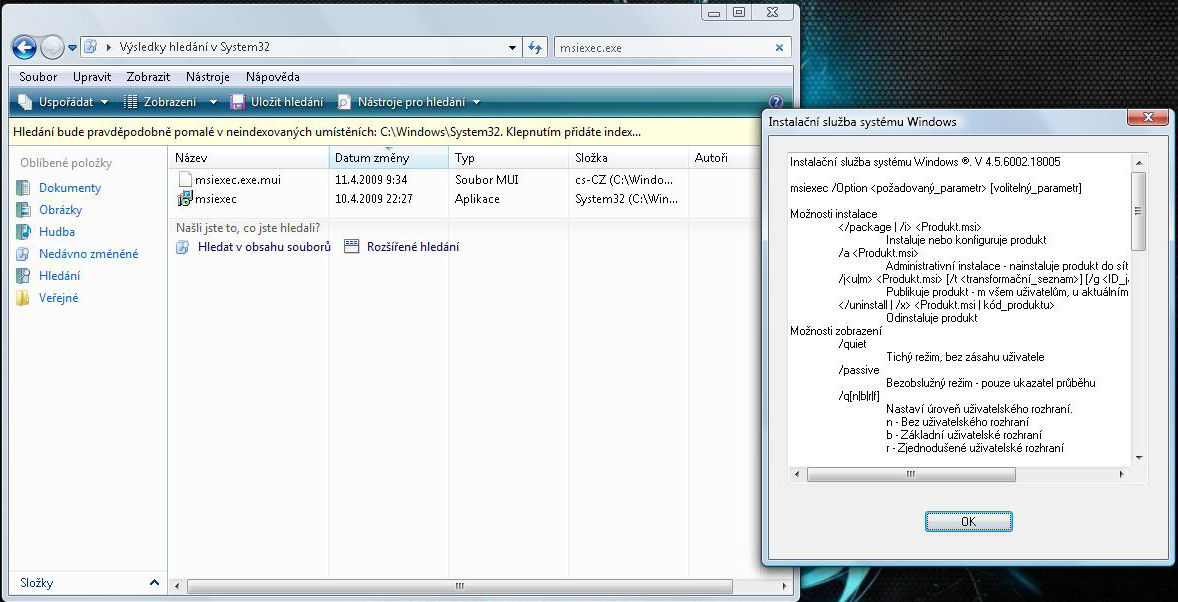Click the Dokumenty folder icon
This screenshot has width=1178, height=602.
click(x=23, y=188)
